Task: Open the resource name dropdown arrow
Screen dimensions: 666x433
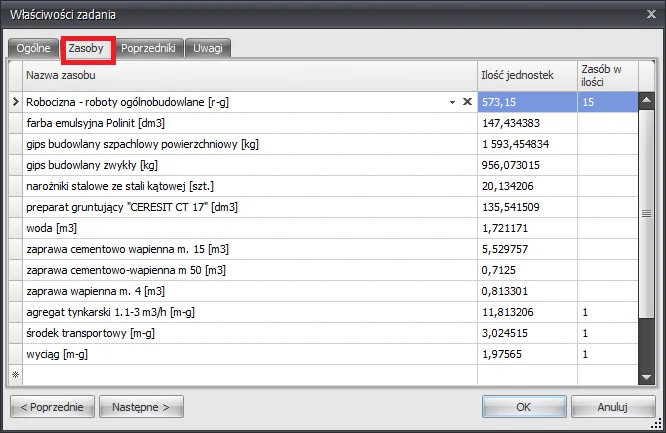Action: [452, 102]
